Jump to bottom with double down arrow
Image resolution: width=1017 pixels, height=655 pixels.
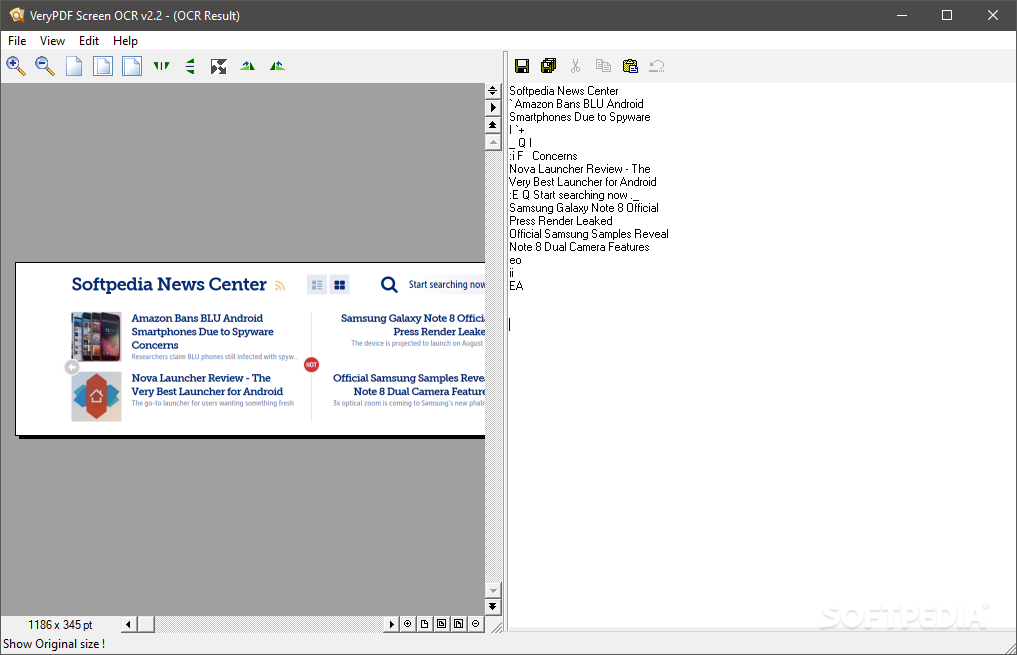[x=492, y=606]
